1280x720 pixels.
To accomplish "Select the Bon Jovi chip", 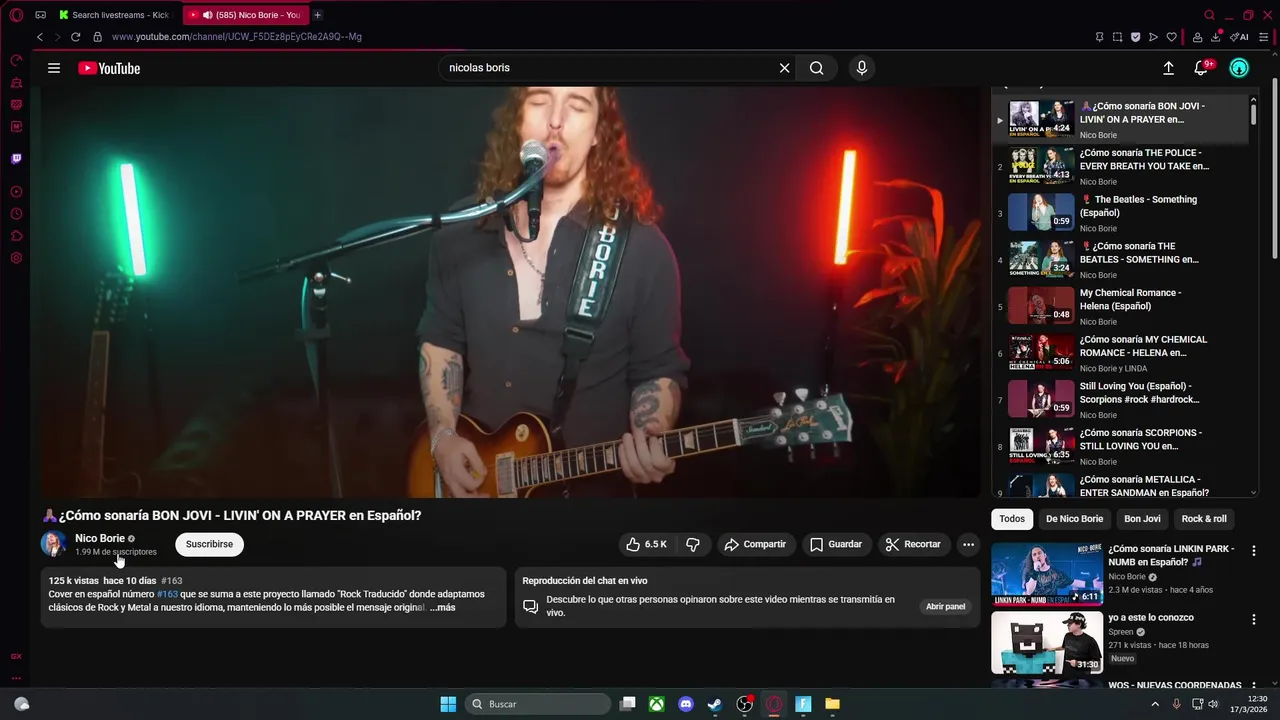I will tap(1142, 519).
